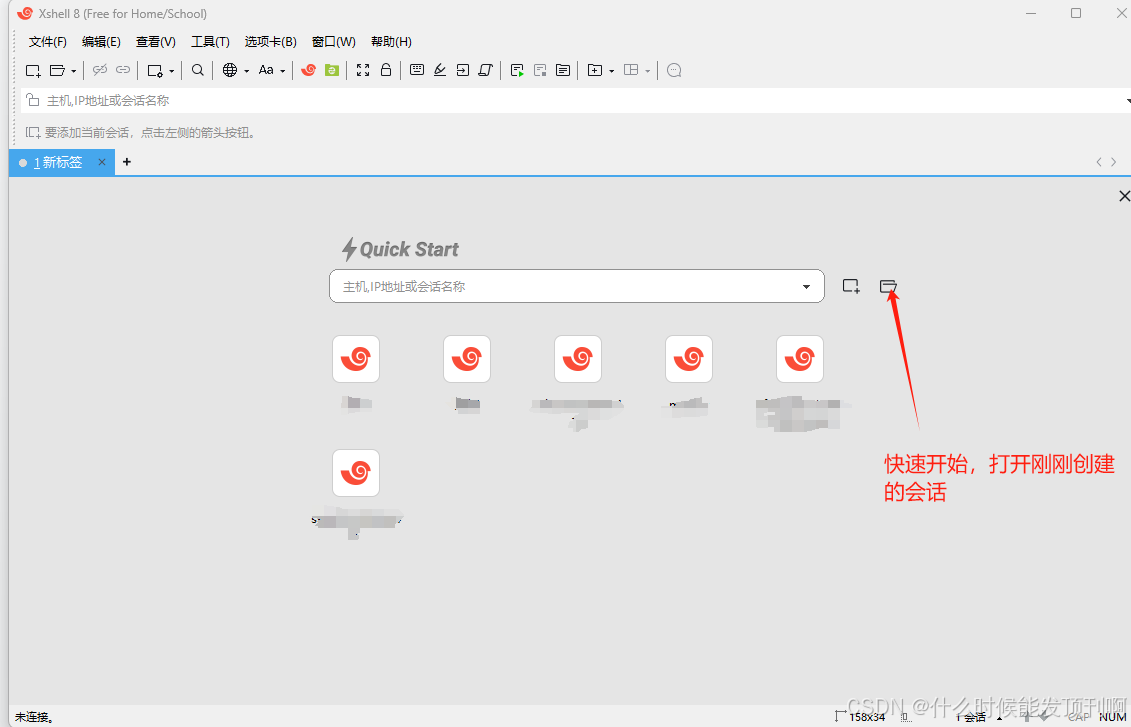Click the tab strip left scroll arrow
This screenshot has width=1131, height=727.
click(1099, 162)
